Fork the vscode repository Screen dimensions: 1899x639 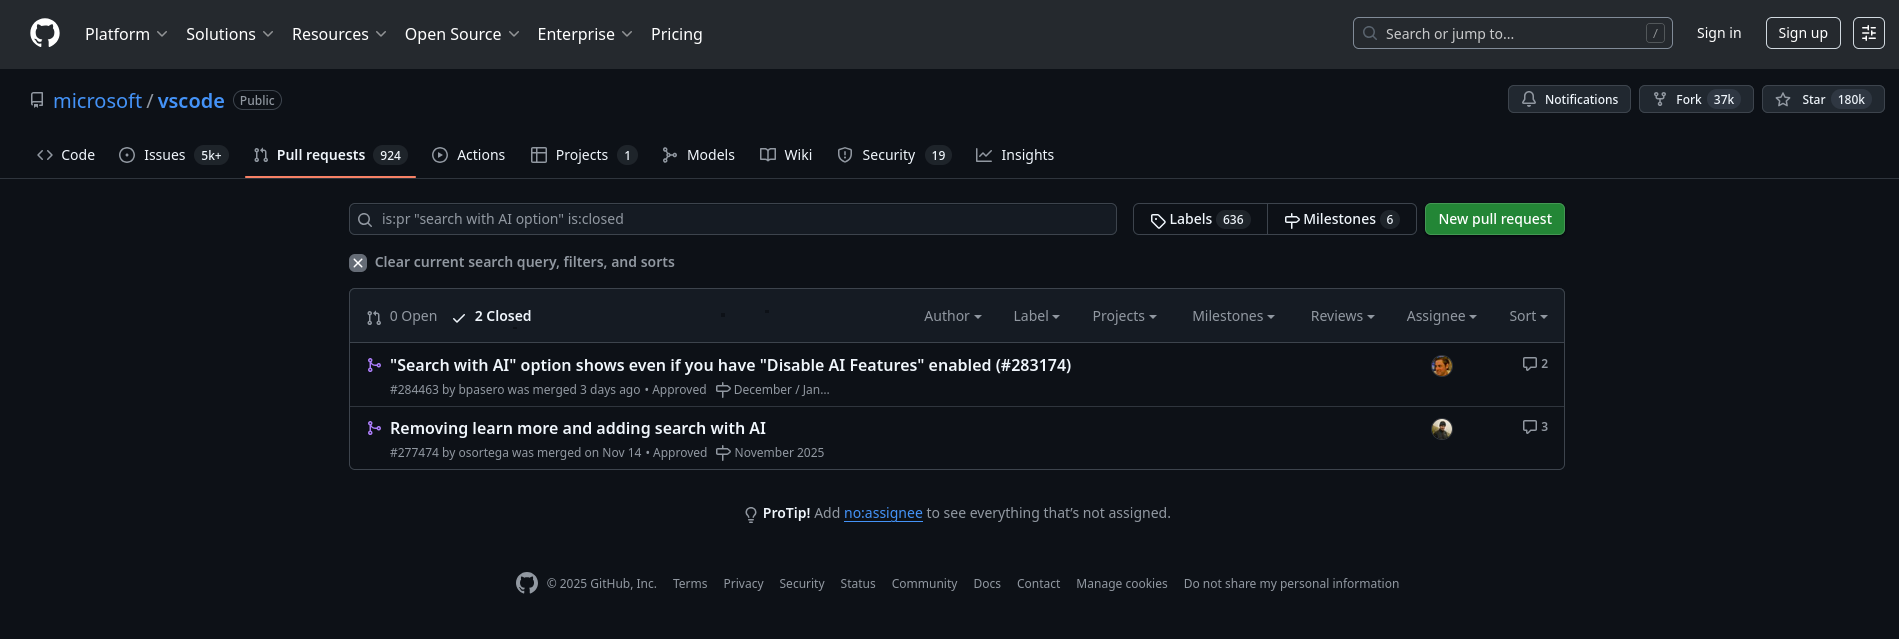tap(1695, 99)
